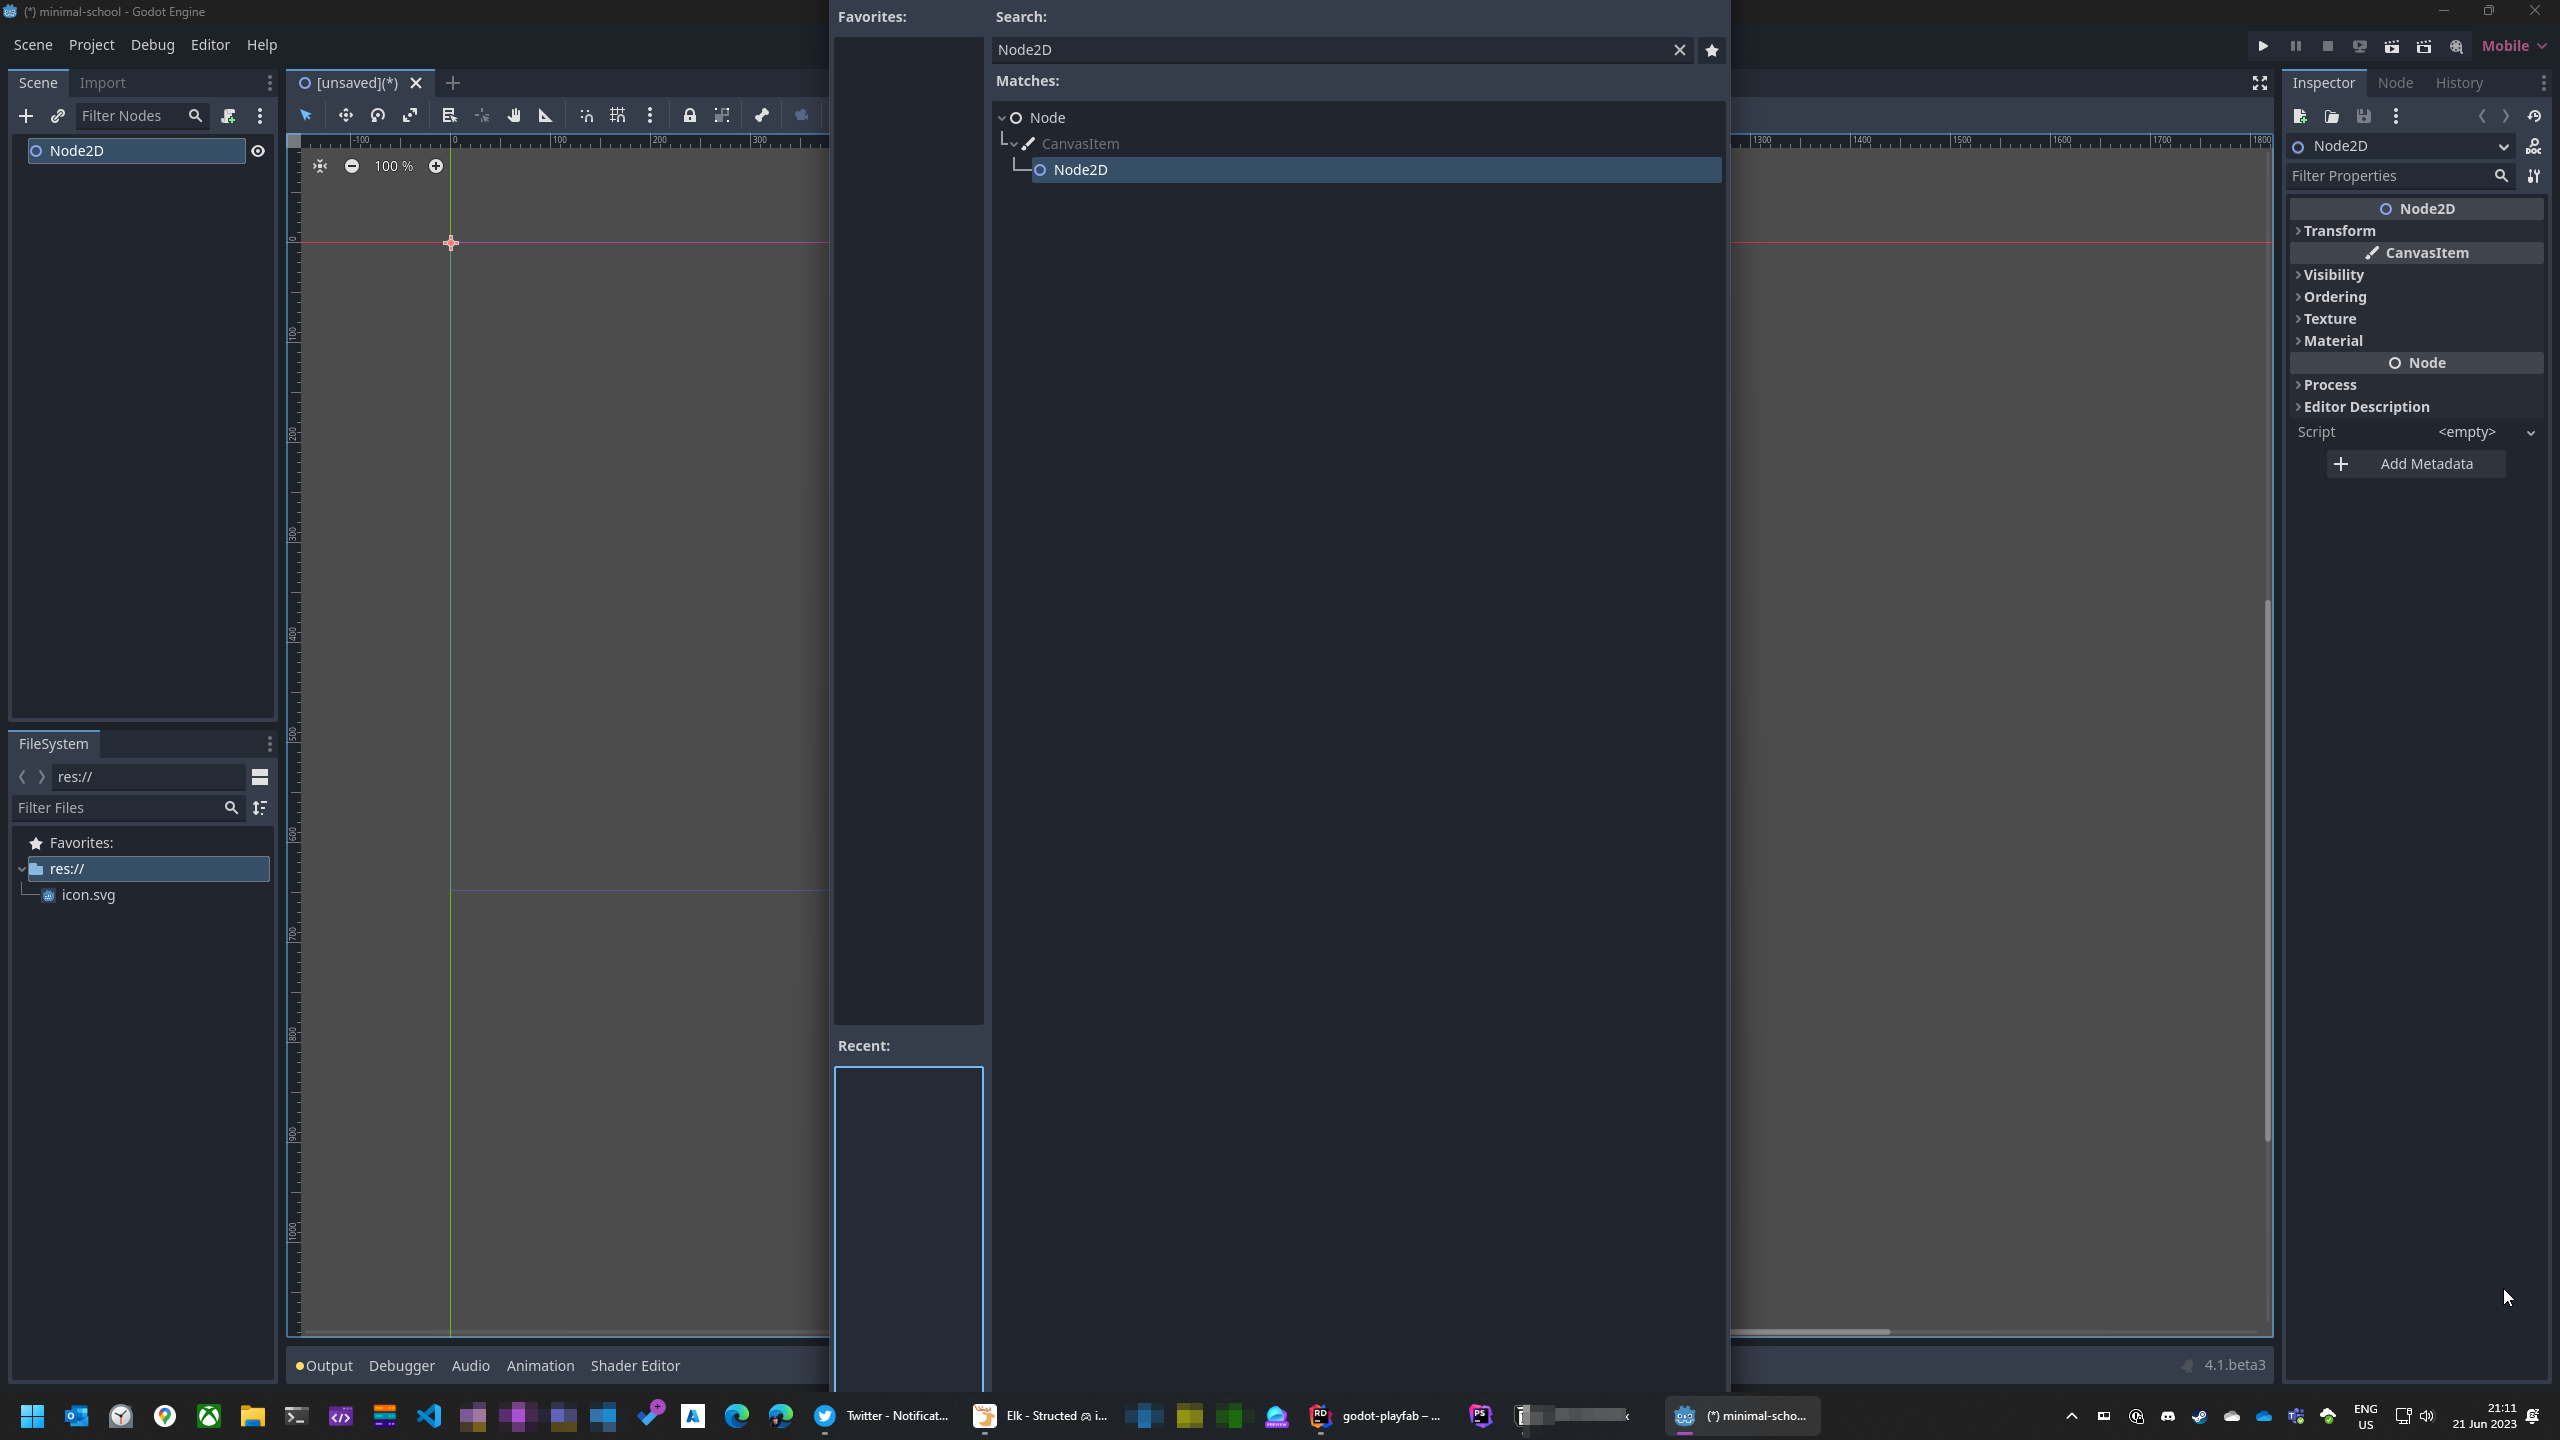Toggle smart snapping
This screenshot has width=2560, height=1440.
pyautogui.click(x=586, y=116)
